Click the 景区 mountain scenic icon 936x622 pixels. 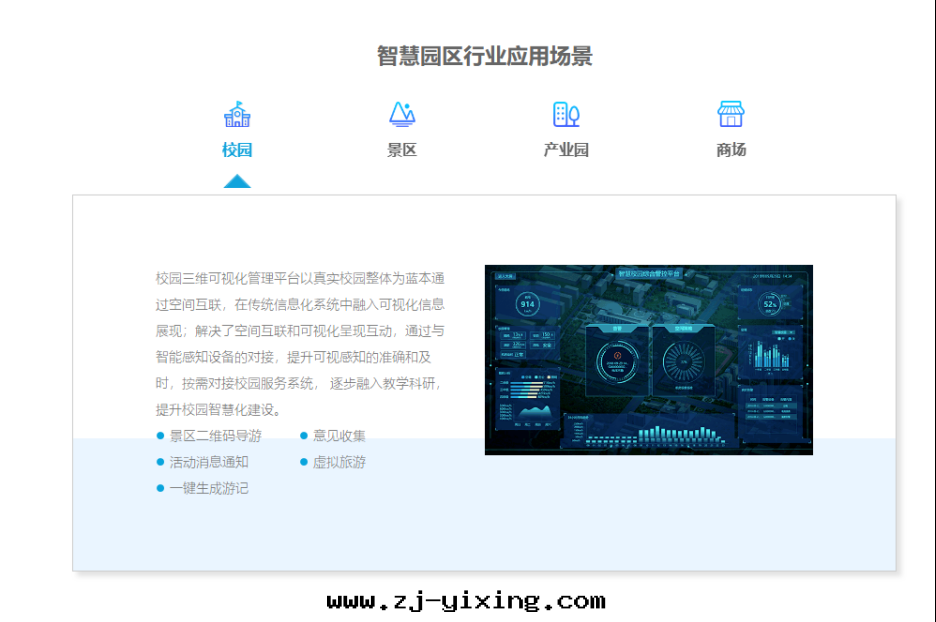click(401, 113)
